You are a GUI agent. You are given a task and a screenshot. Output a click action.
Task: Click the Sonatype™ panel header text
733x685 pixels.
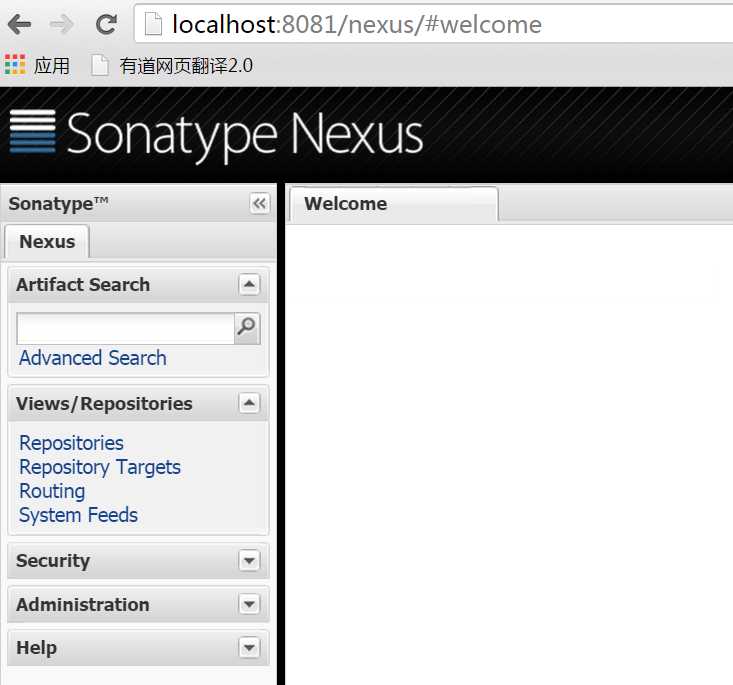tap(58, 204)
